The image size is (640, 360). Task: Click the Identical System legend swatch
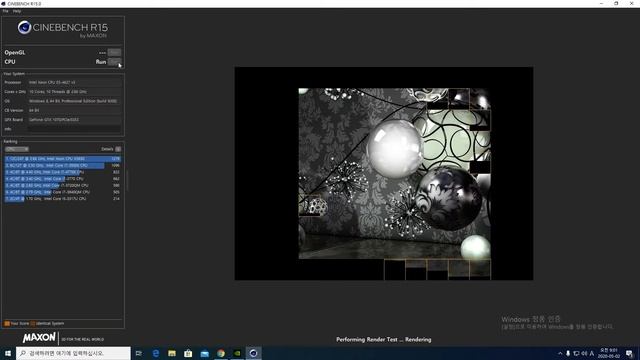pos(33,324)
